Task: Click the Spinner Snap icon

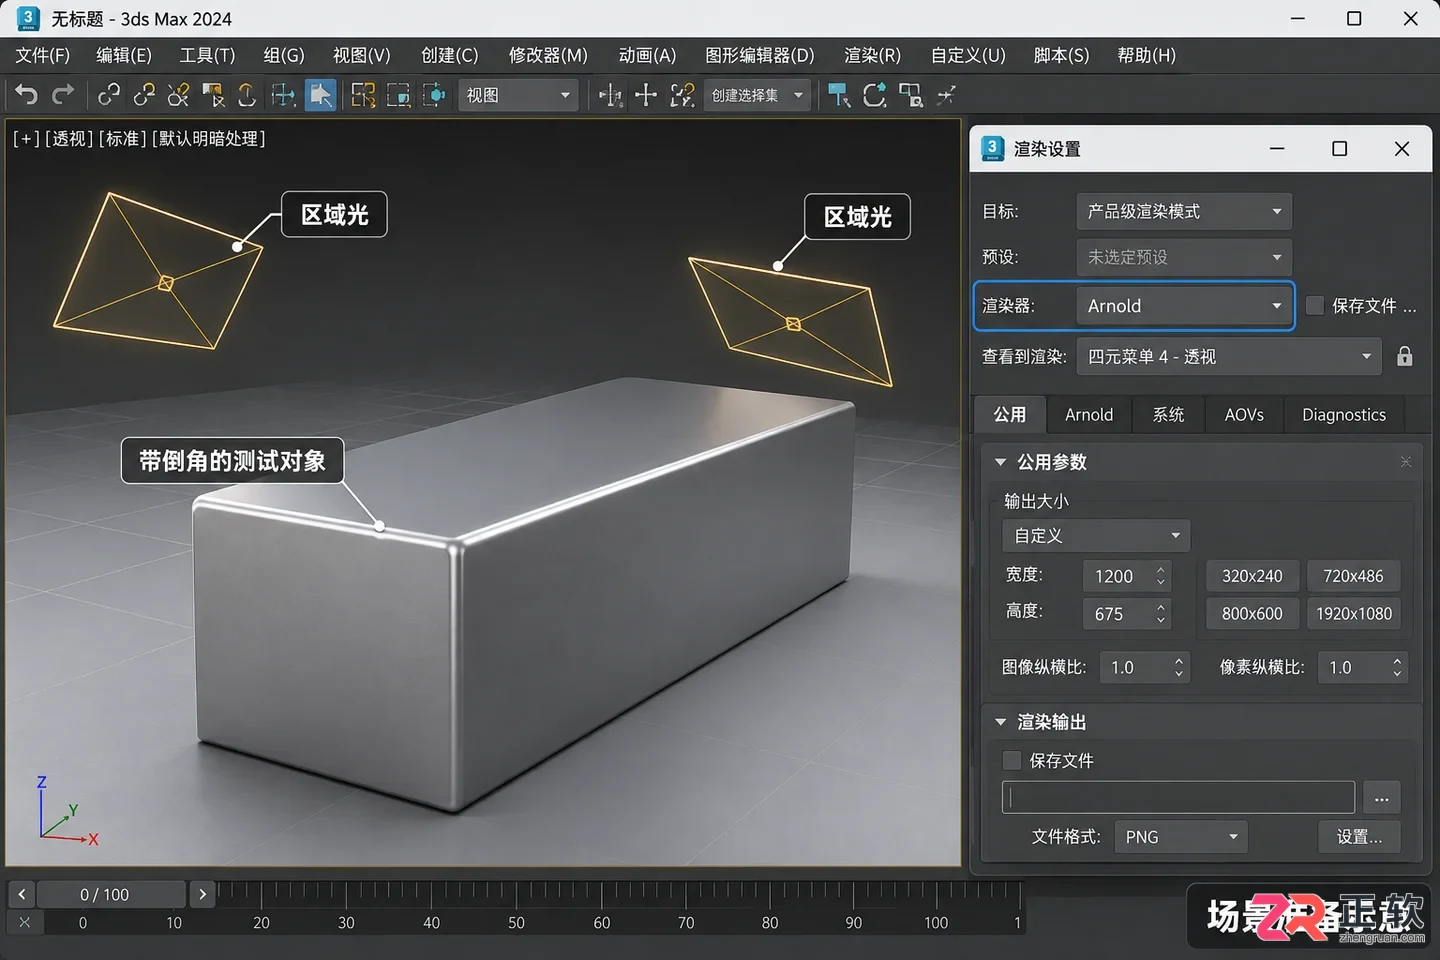Action: point(946,95)
